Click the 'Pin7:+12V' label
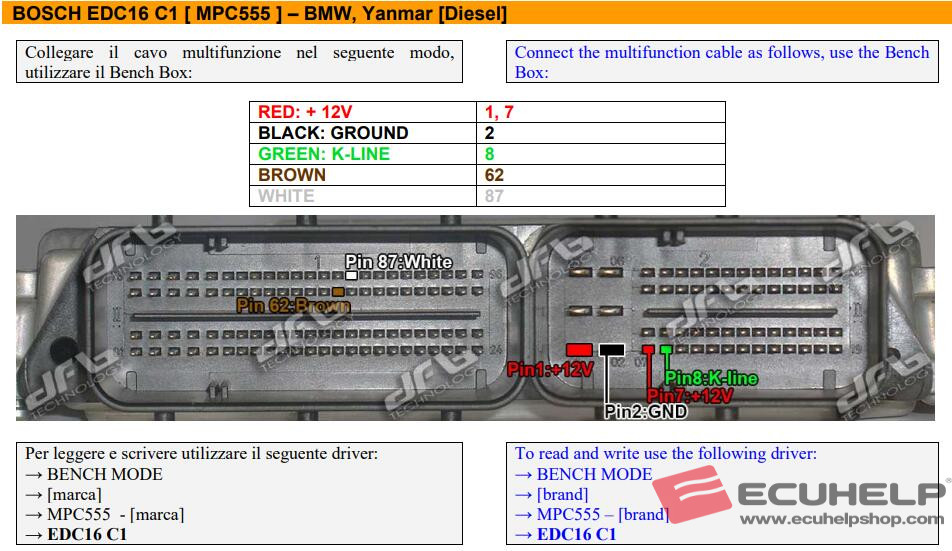Image resolution: width=952 pixels, height=551 pixels. click(x=690, y=396)
